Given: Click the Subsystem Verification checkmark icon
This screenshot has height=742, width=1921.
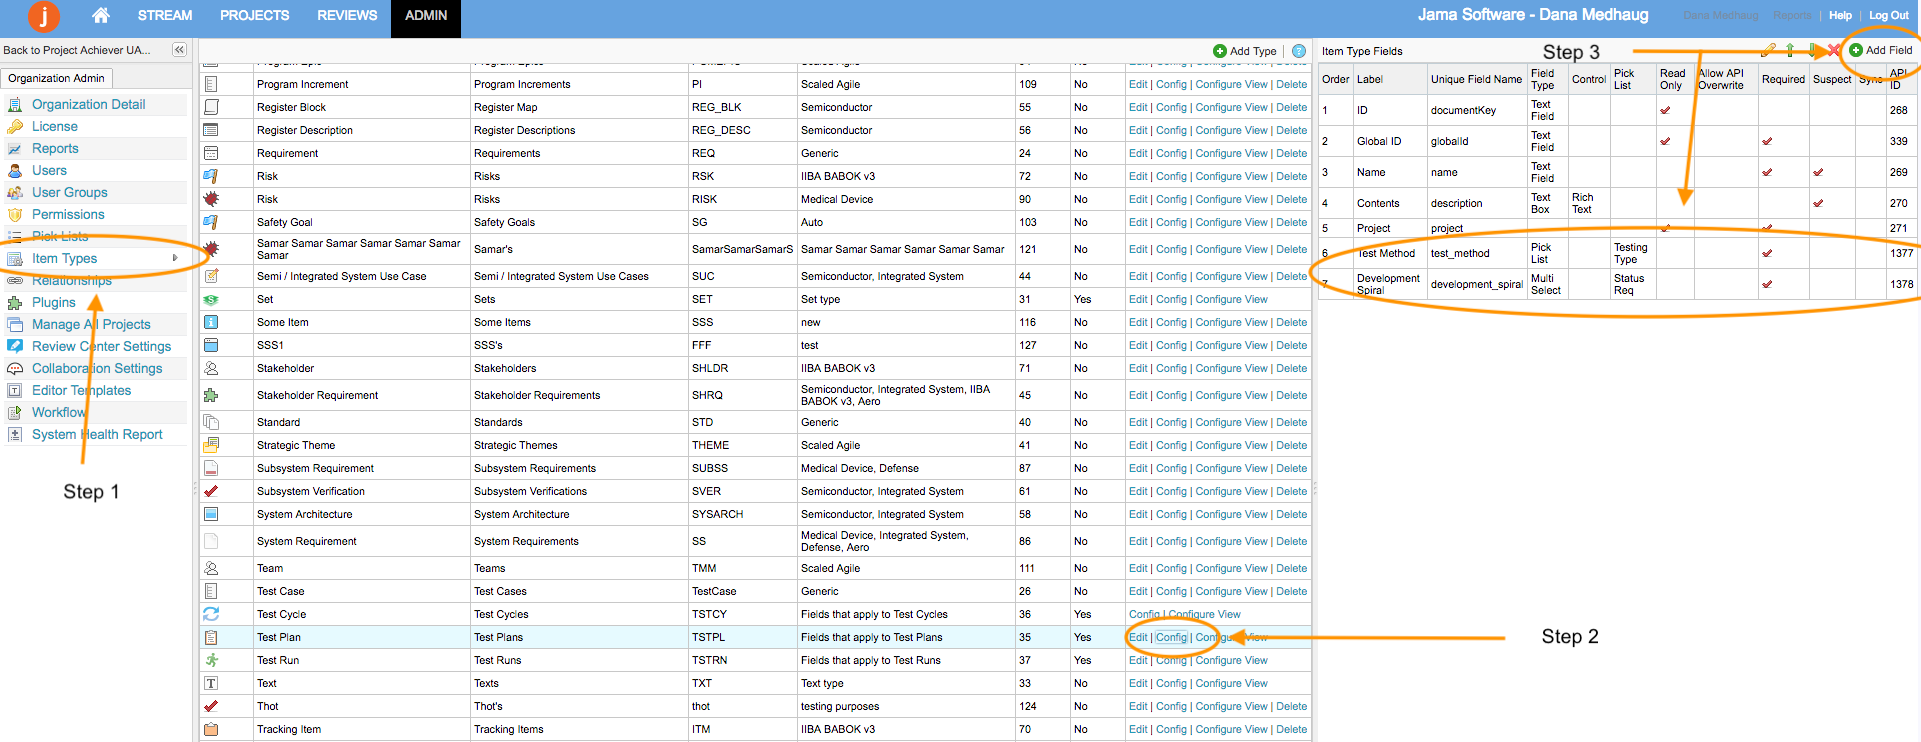Looking at the screenshot, I should coord(211,491).
